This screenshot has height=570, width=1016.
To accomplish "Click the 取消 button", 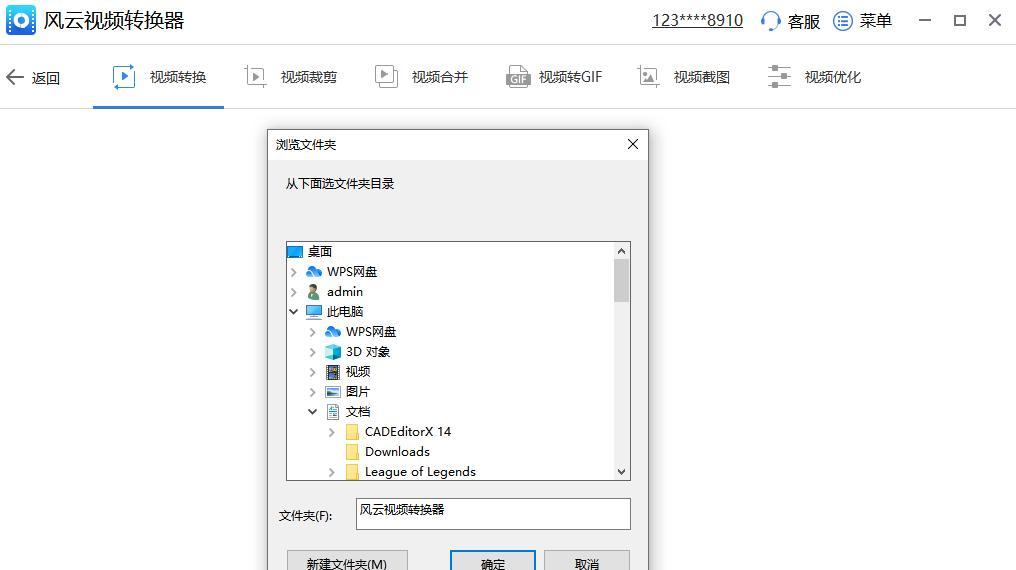I will 587,561.
